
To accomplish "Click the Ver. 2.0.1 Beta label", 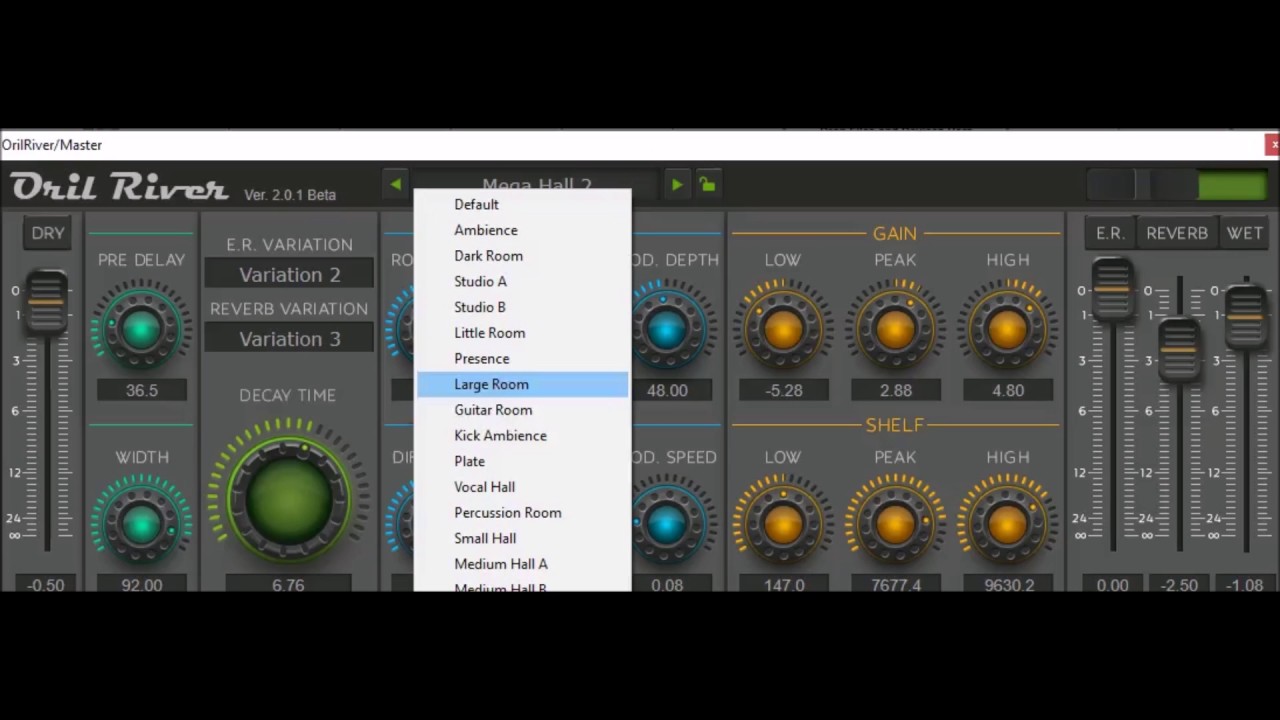I will click(290, 195).
